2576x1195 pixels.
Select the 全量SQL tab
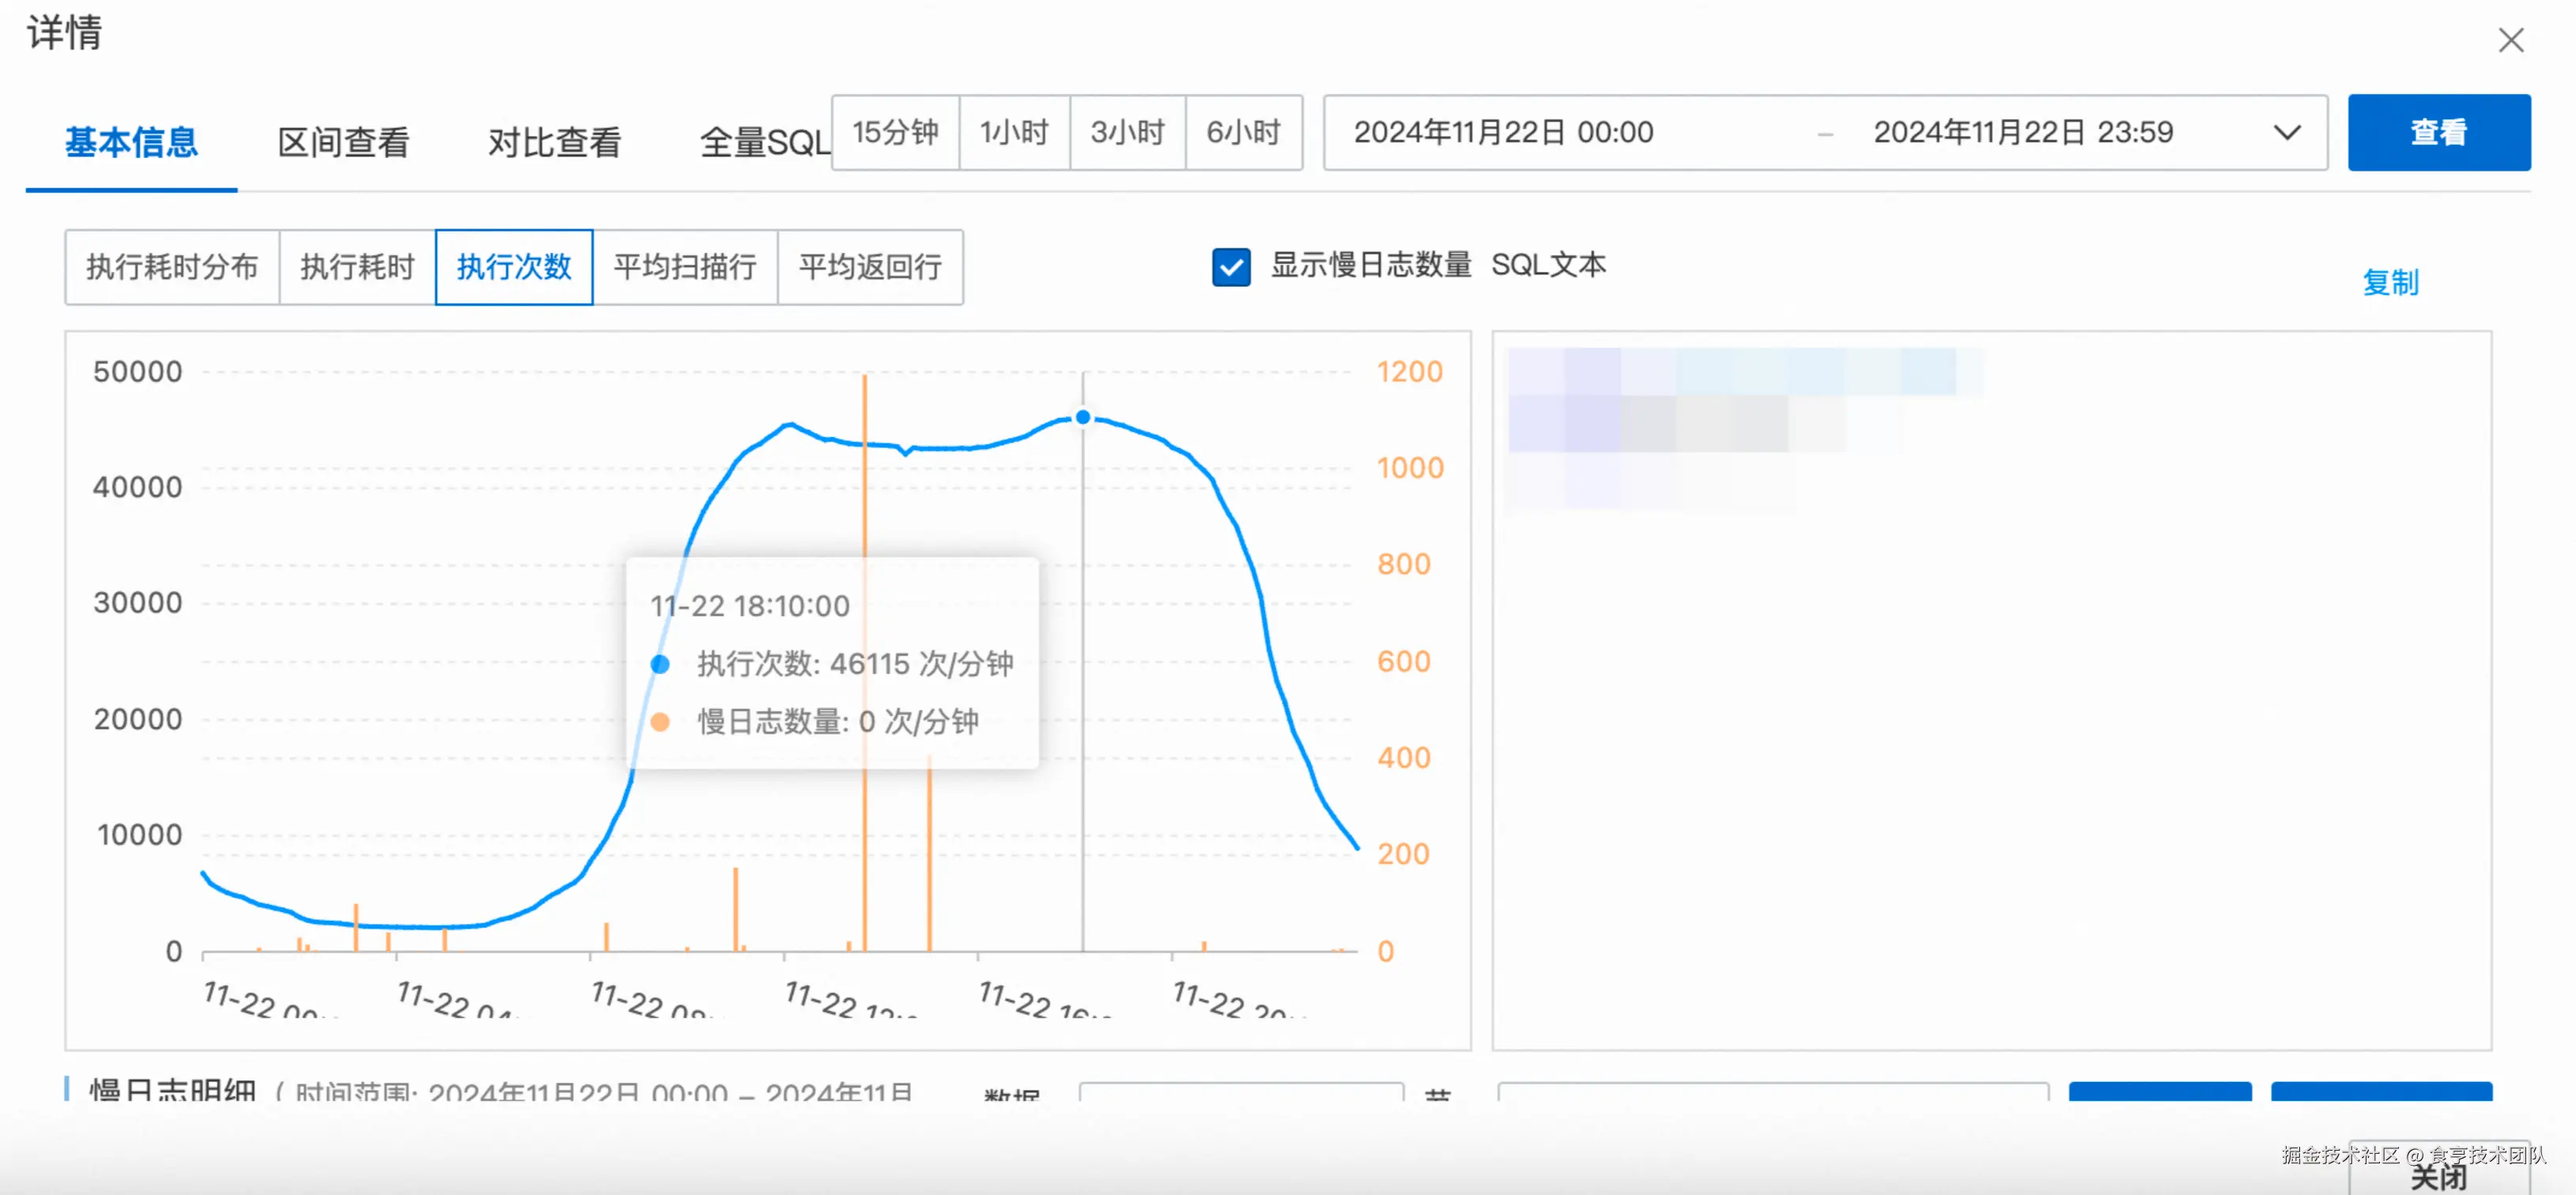(x=764, y=142)
